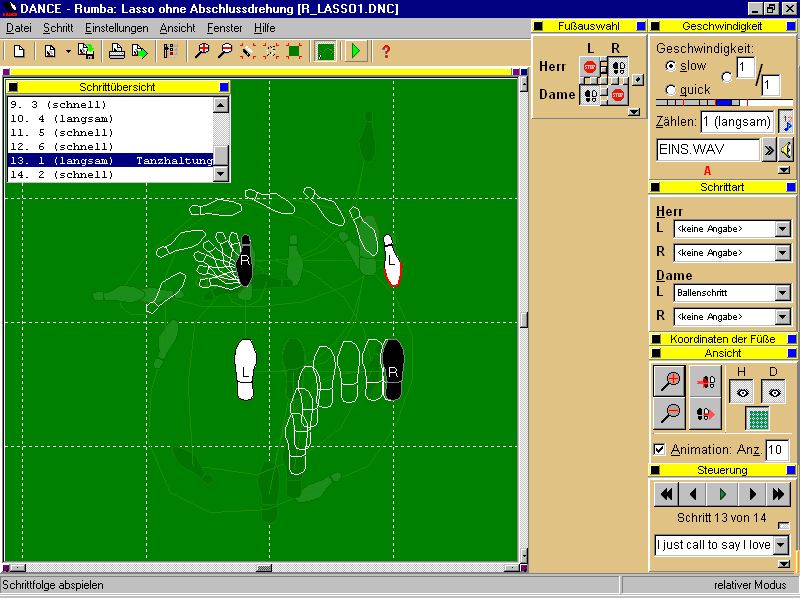
Task: Jump to the first step with rewind button
Action: [x=667, y=494]
